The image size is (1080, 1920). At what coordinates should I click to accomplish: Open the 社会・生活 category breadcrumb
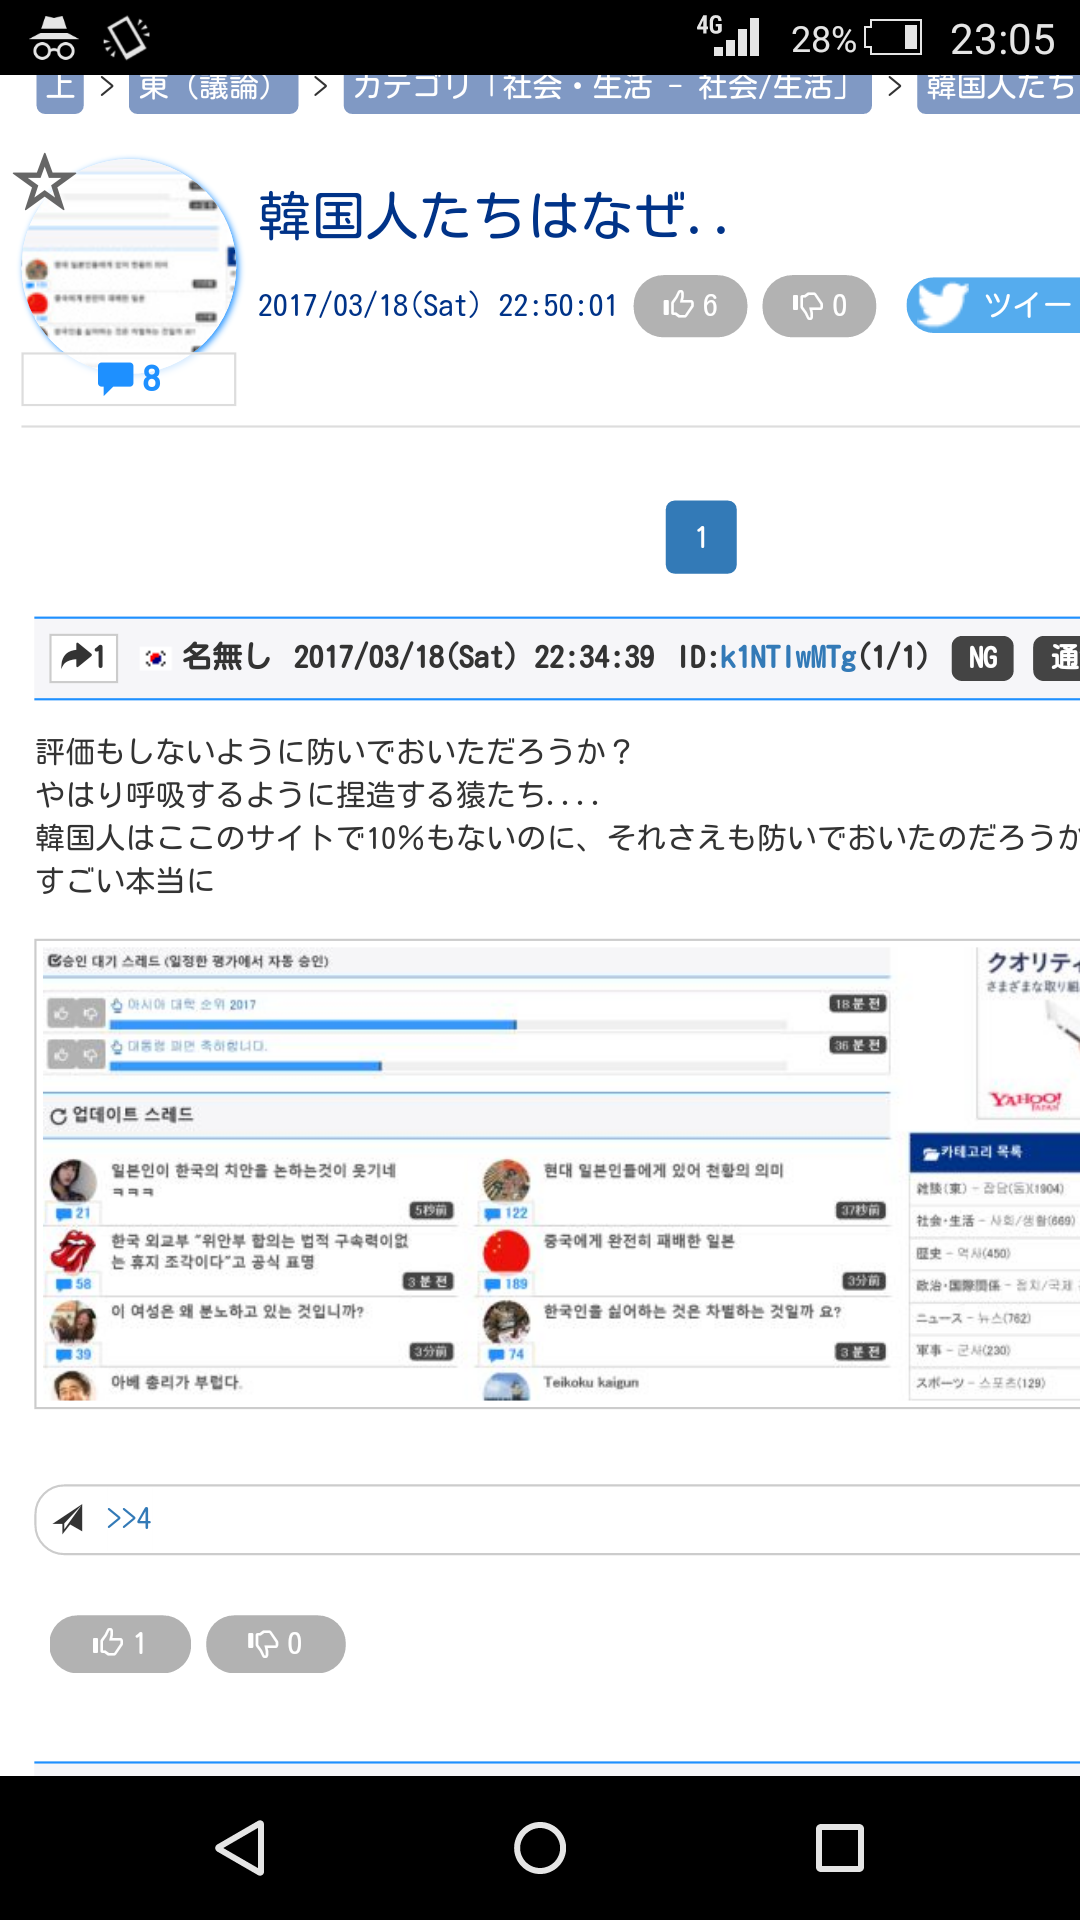click(x=607, y=90)
